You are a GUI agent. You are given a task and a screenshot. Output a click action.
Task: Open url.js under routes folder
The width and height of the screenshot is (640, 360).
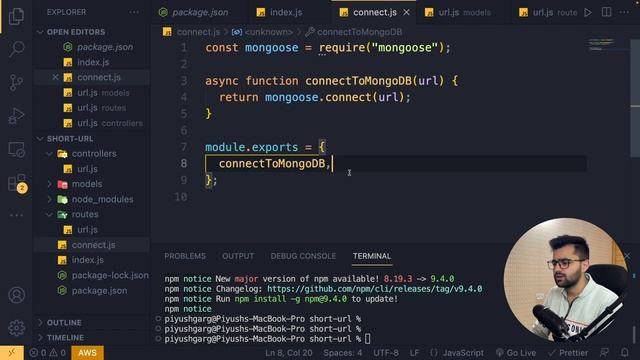(87, 229)
